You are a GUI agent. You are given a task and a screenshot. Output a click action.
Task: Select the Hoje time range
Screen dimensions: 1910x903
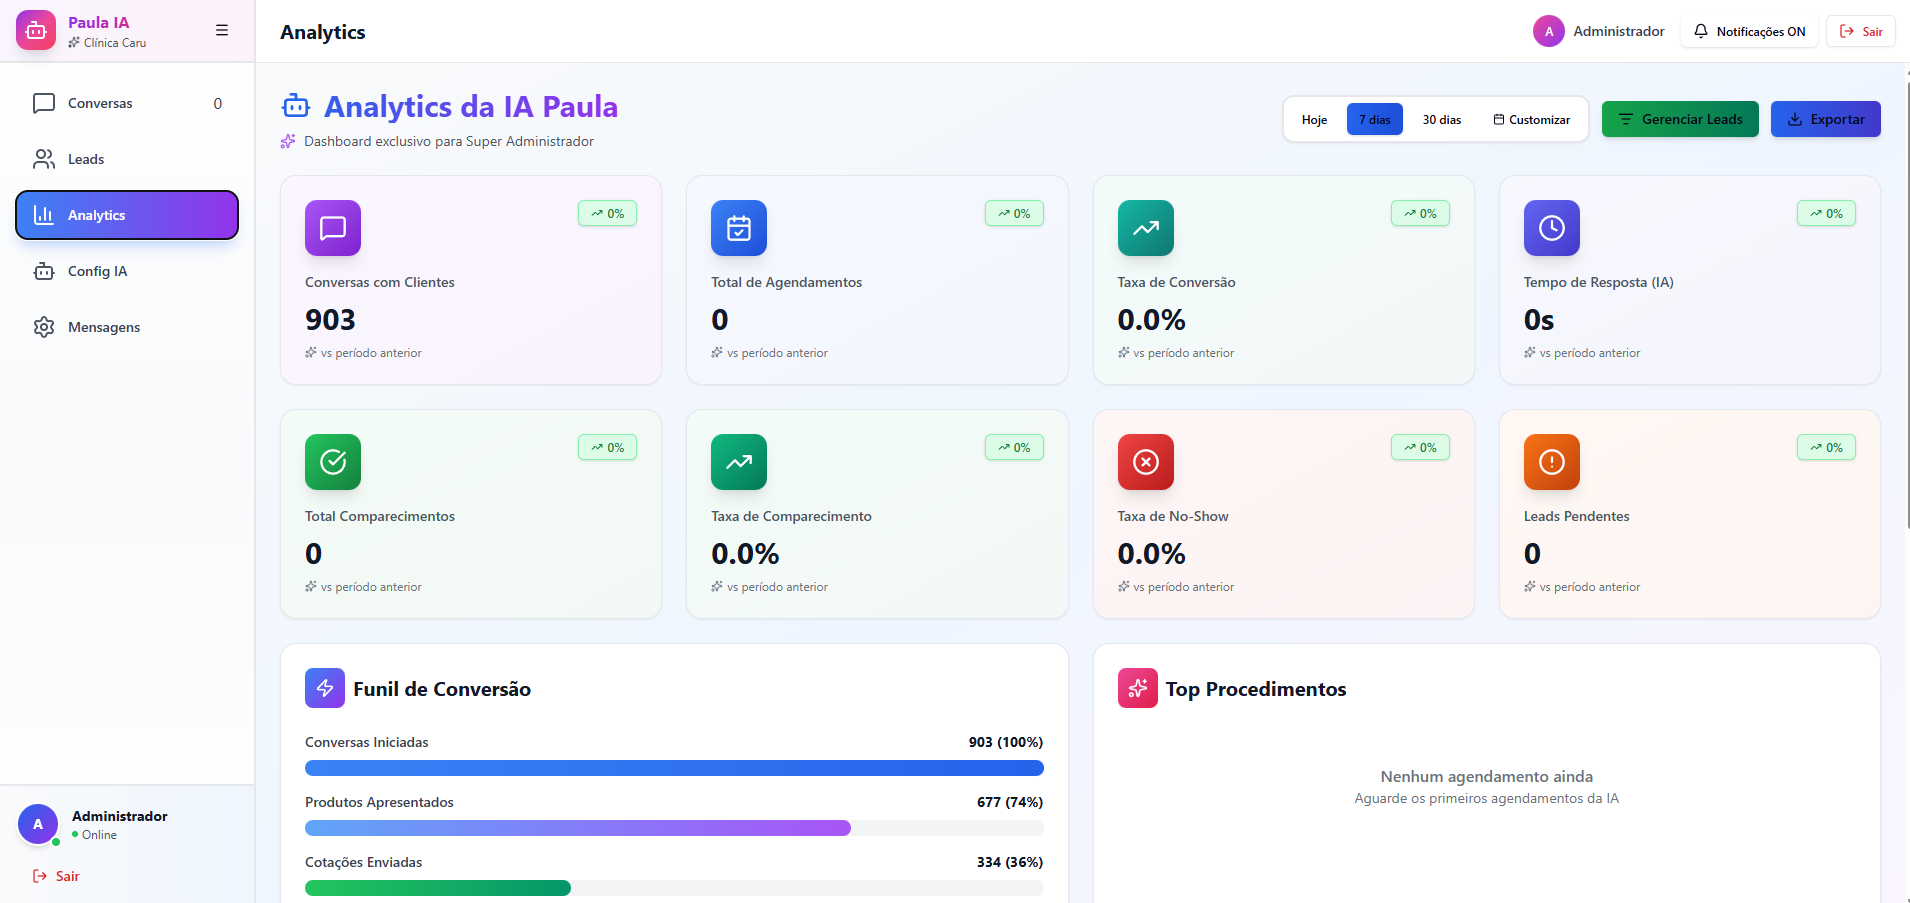[x=1314, y=120]
